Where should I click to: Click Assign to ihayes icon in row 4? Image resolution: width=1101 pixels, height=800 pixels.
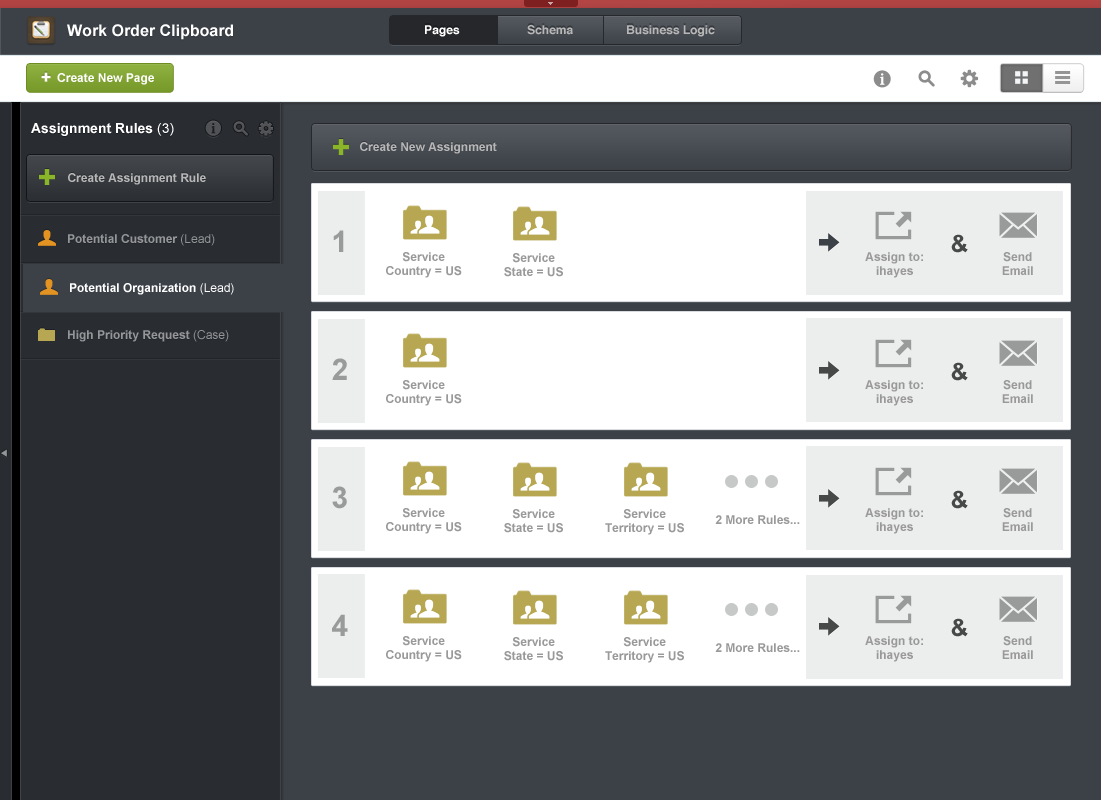893,609
